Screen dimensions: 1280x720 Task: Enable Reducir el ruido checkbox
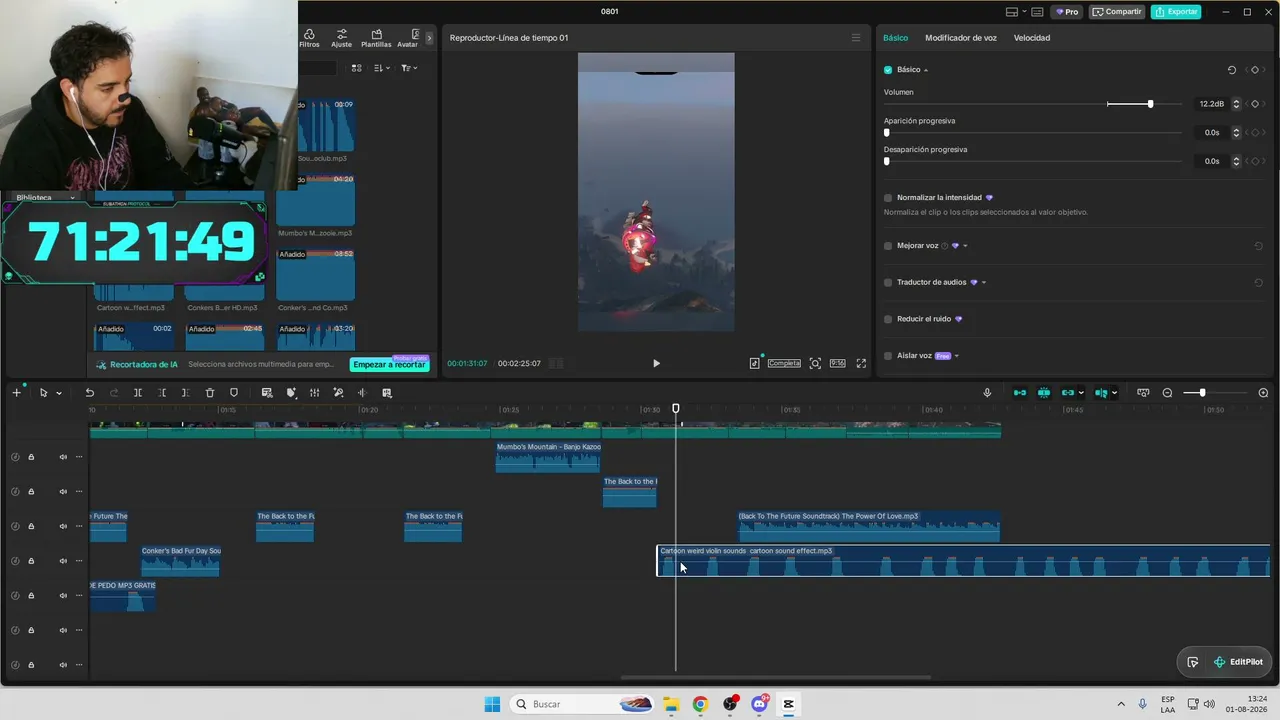tap(888, 319)
